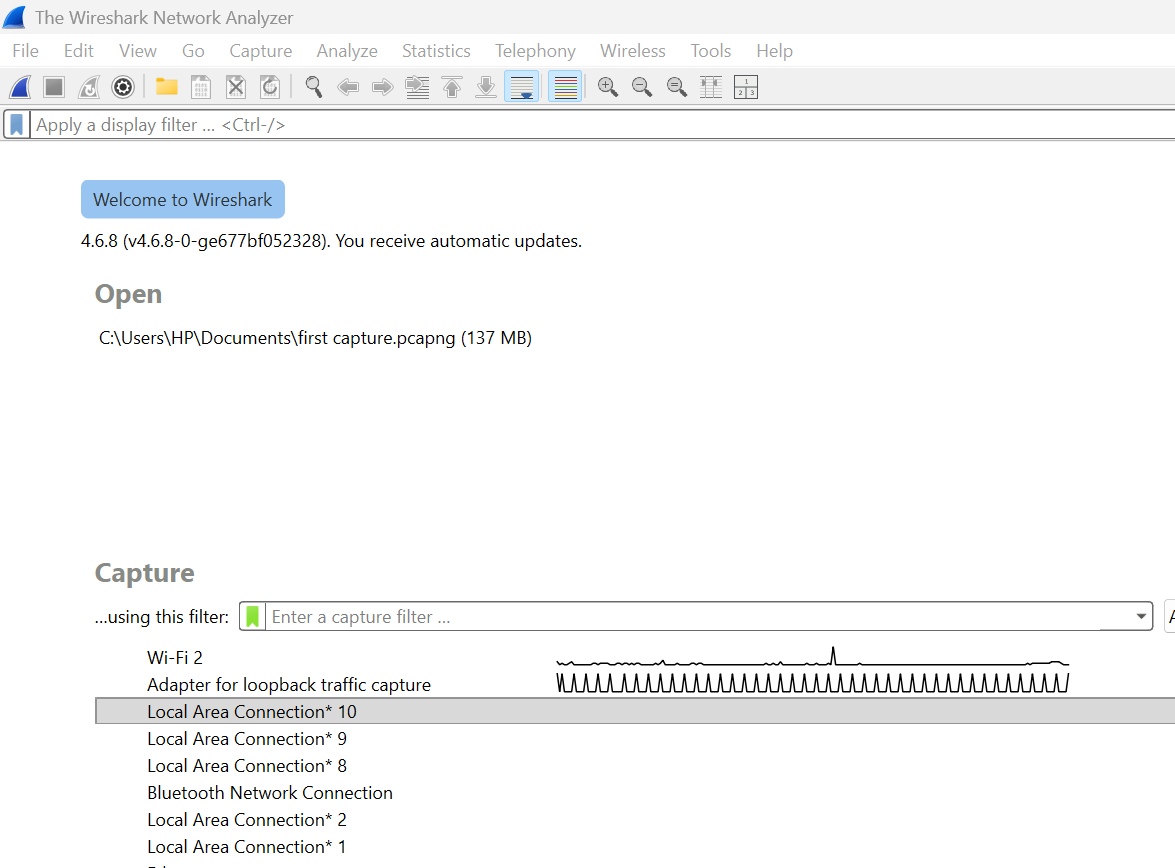Select Adapter for loopback traffic capture

(289, 684)
